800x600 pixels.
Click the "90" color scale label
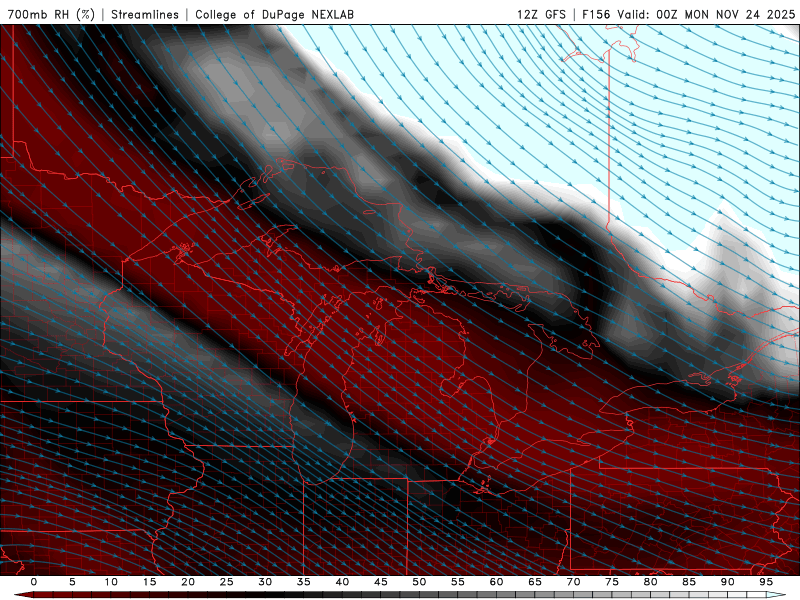(727, 582)
